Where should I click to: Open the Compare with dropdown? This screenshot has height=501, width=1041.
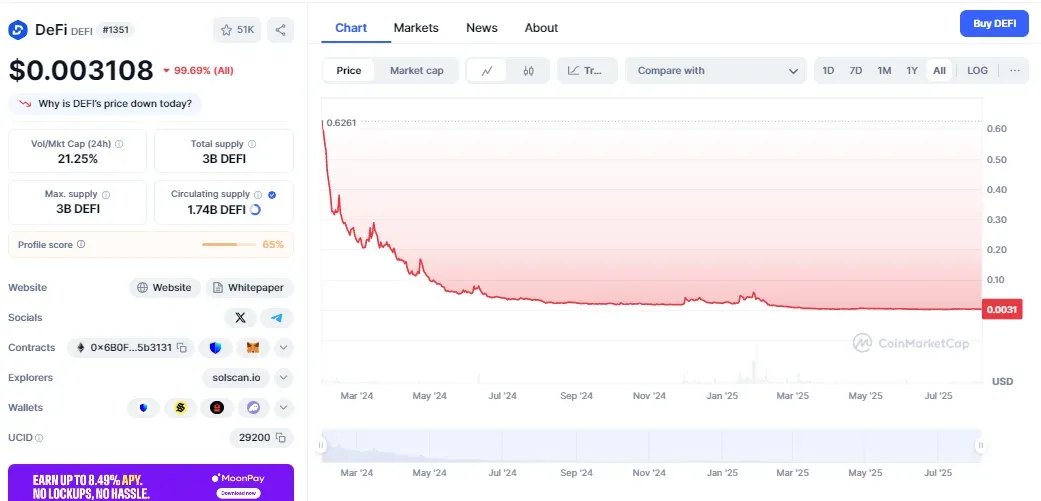click(716, 71)
